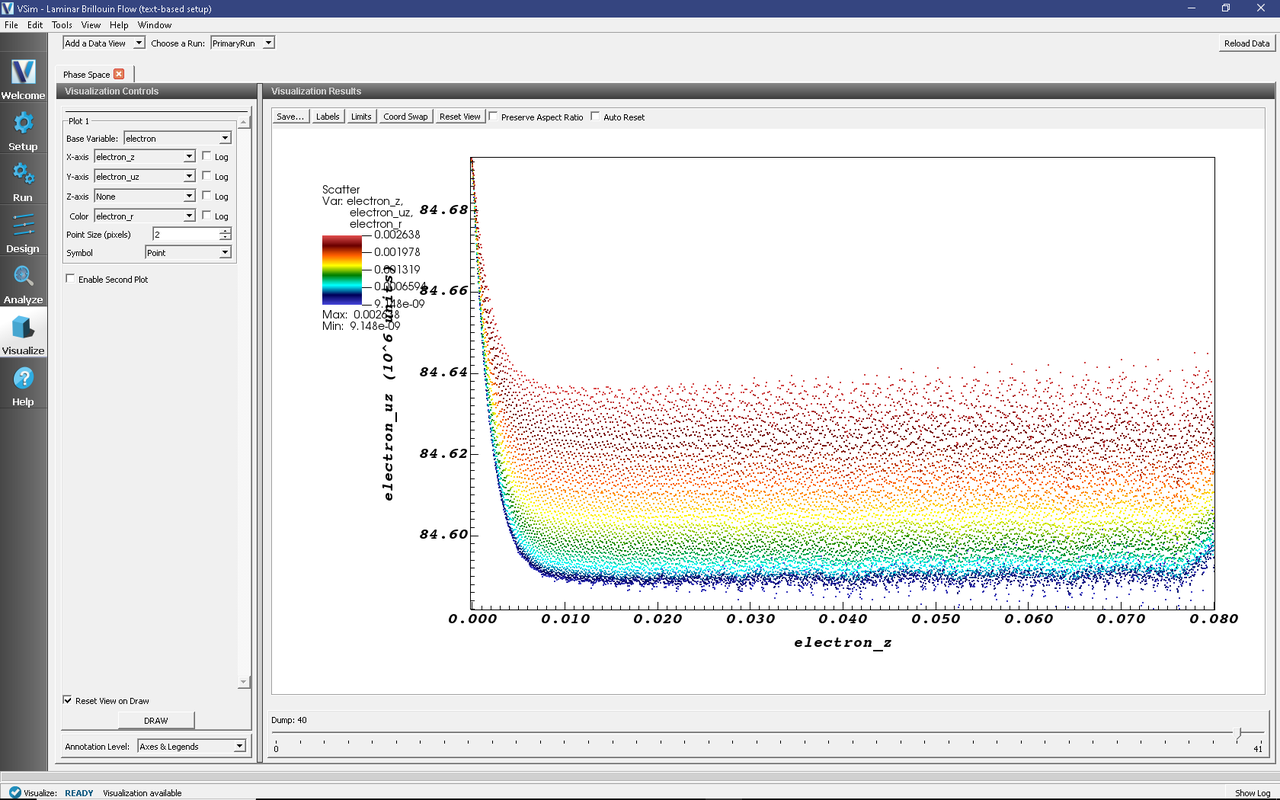Open the Annotation Level dropdown
This screenshot has height=800, width=1280.
pyautogui.click(x=192, y=747)
